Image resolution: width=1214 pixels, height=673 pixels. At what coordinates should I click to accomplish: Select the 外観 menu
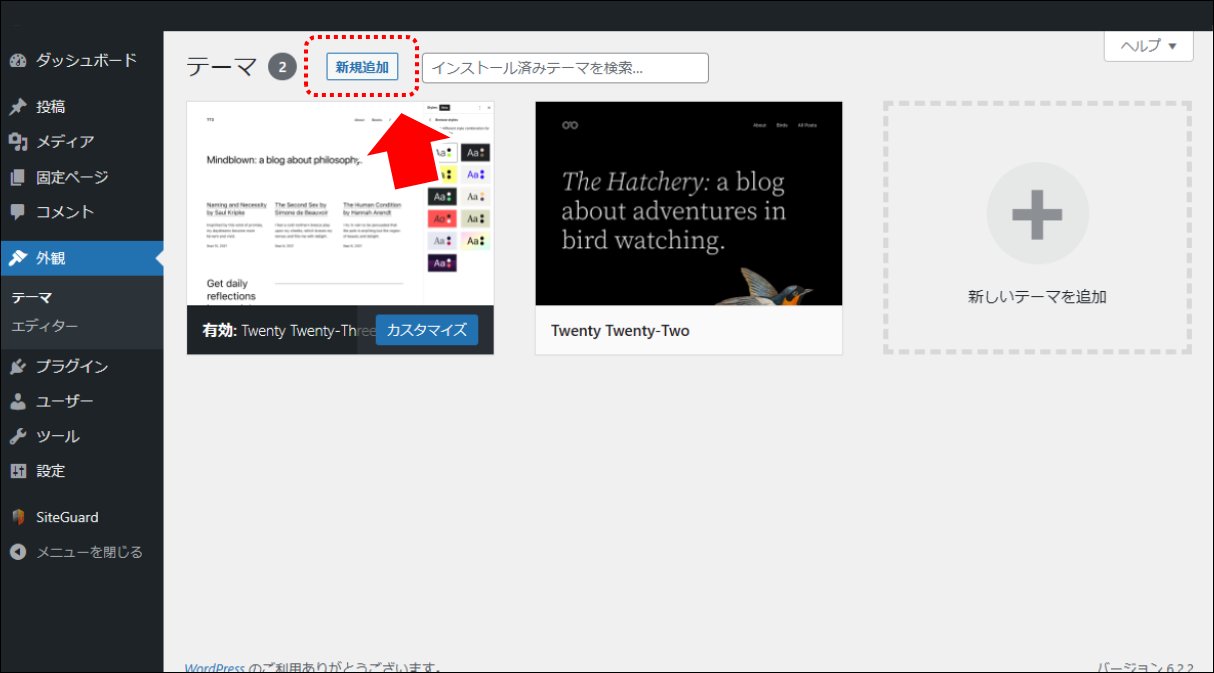pos(82,258)
